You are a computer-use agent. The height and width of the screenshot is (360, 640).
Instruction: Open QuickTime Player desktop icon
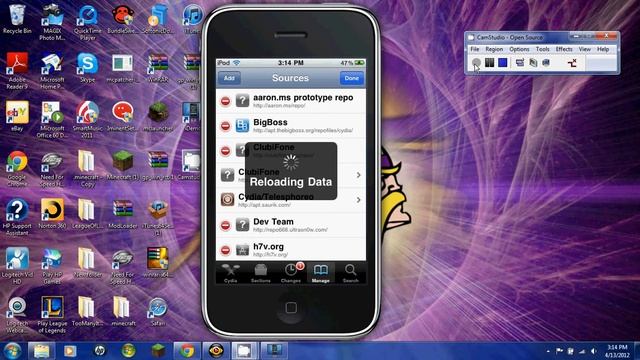87,22
